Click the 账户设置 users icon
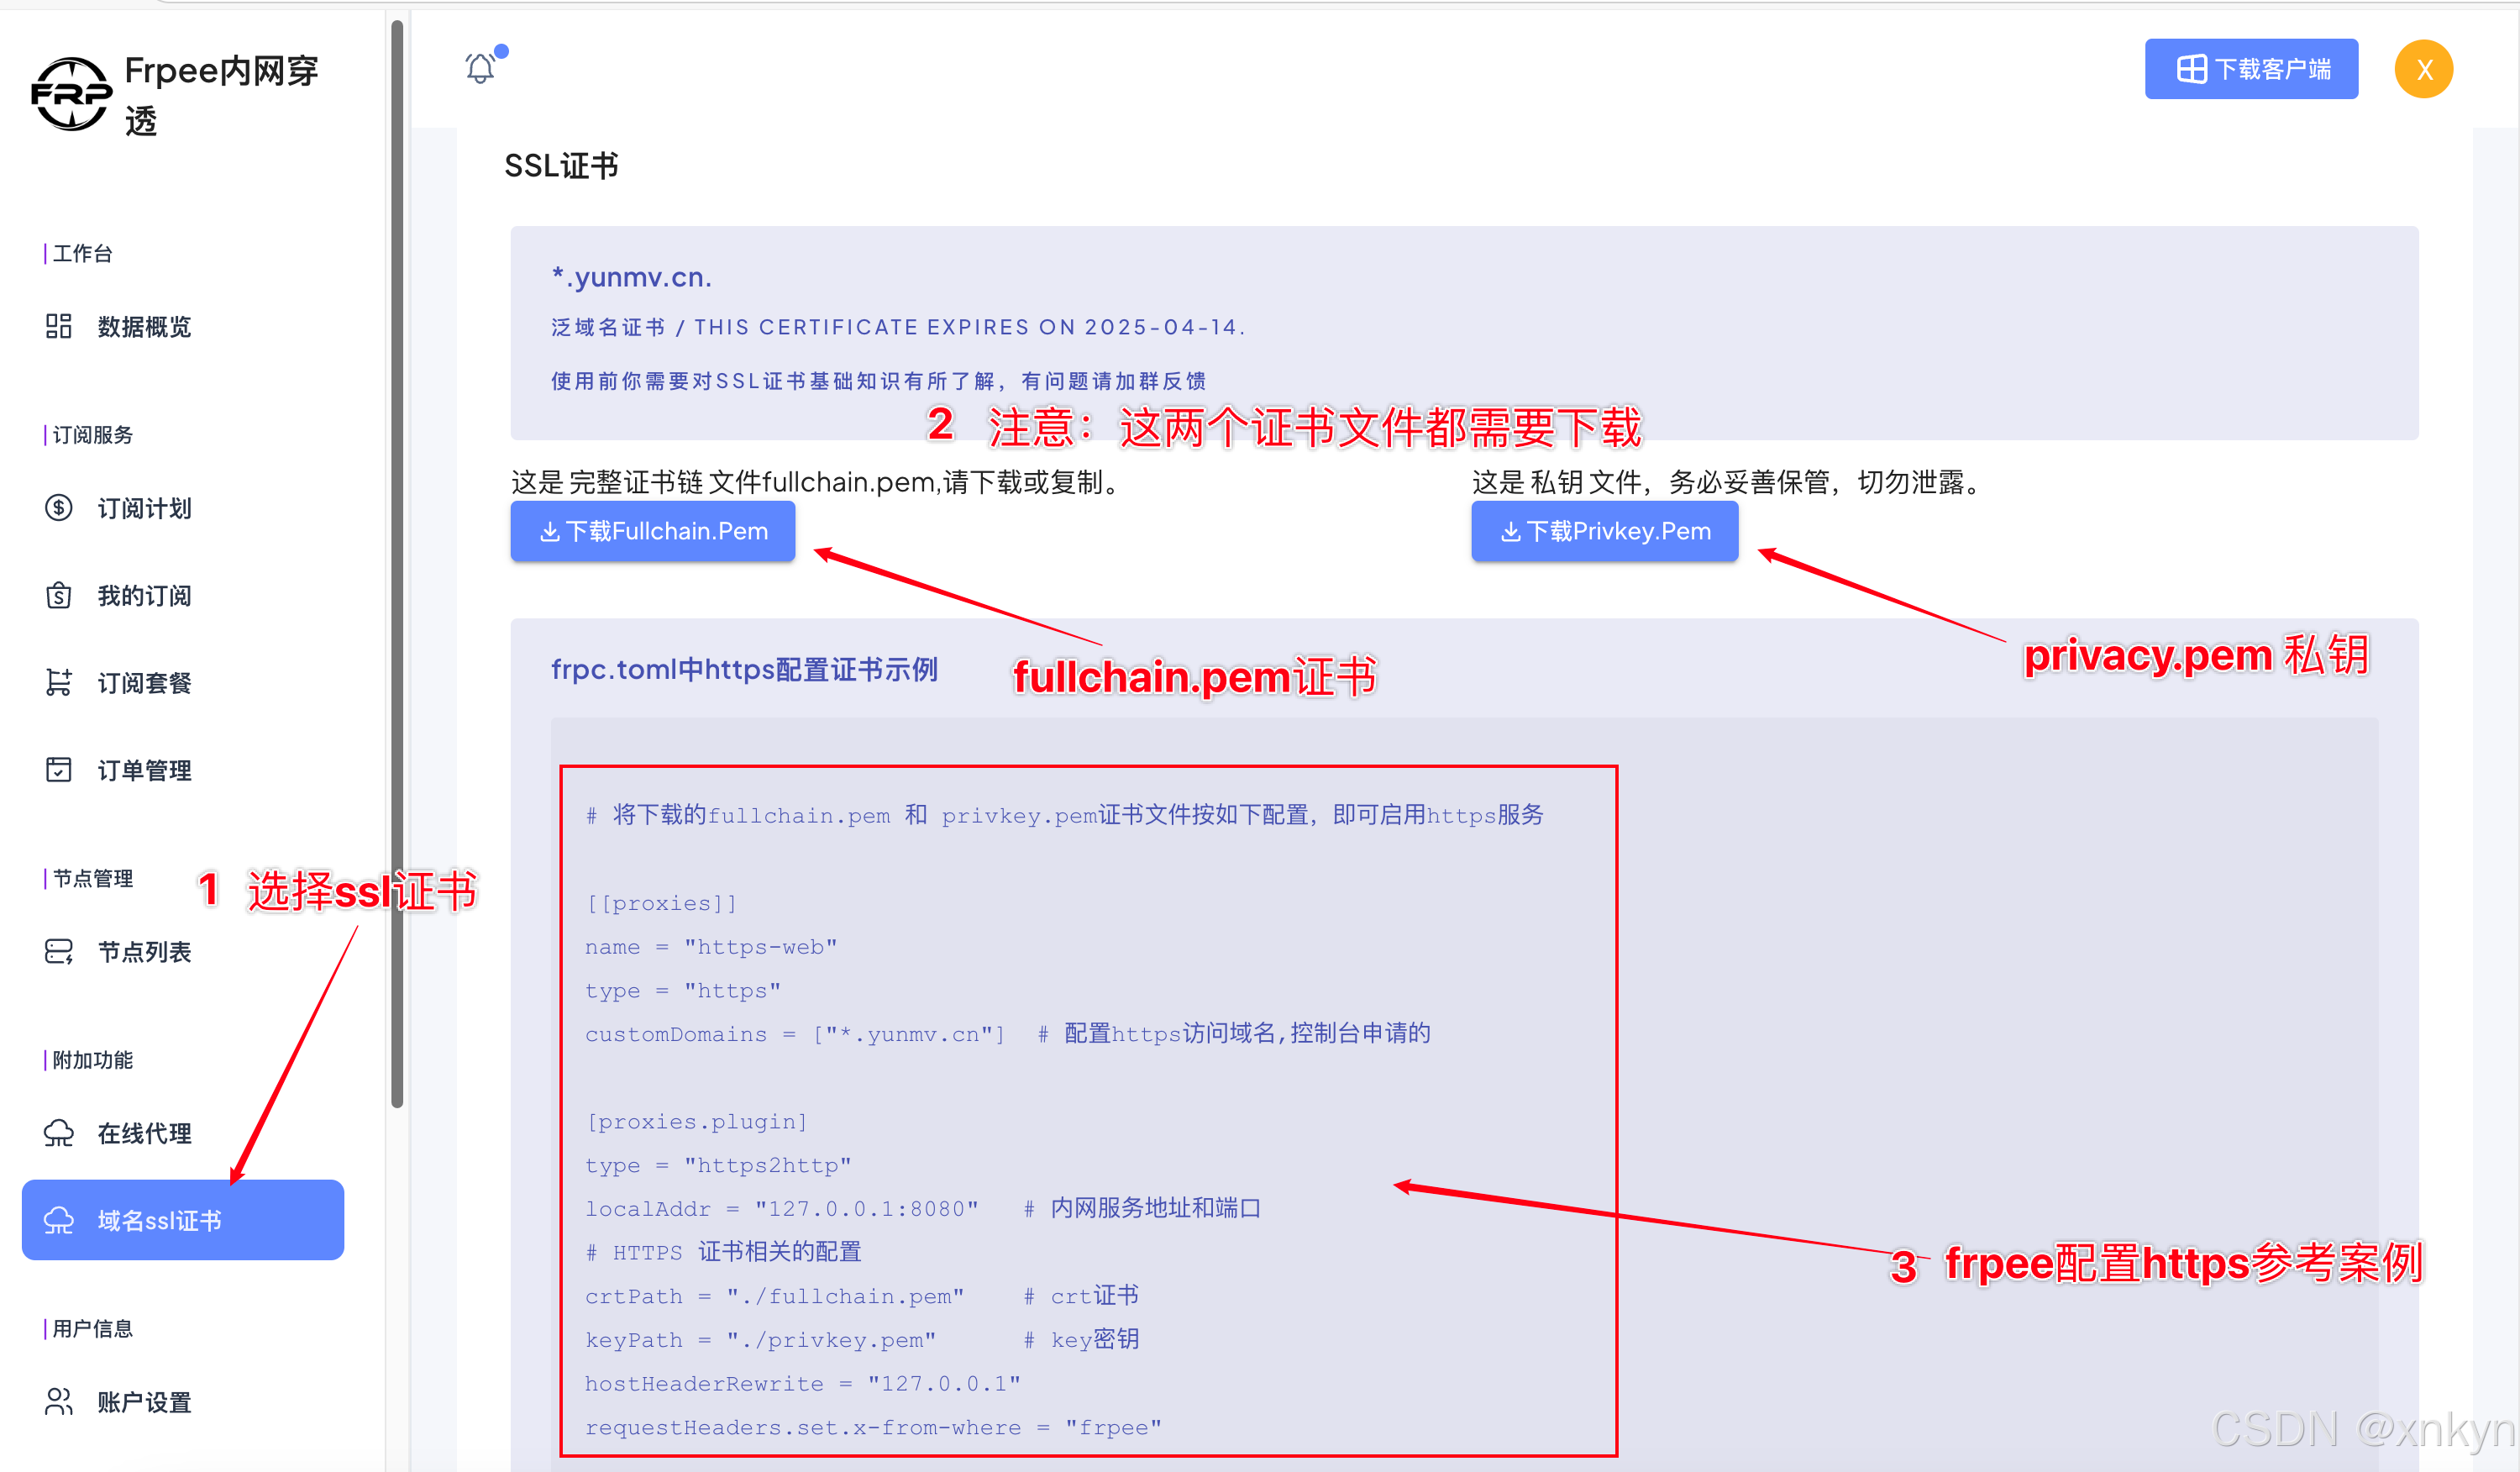Screen dimensions: 2520x1472 pos(59,1402)
